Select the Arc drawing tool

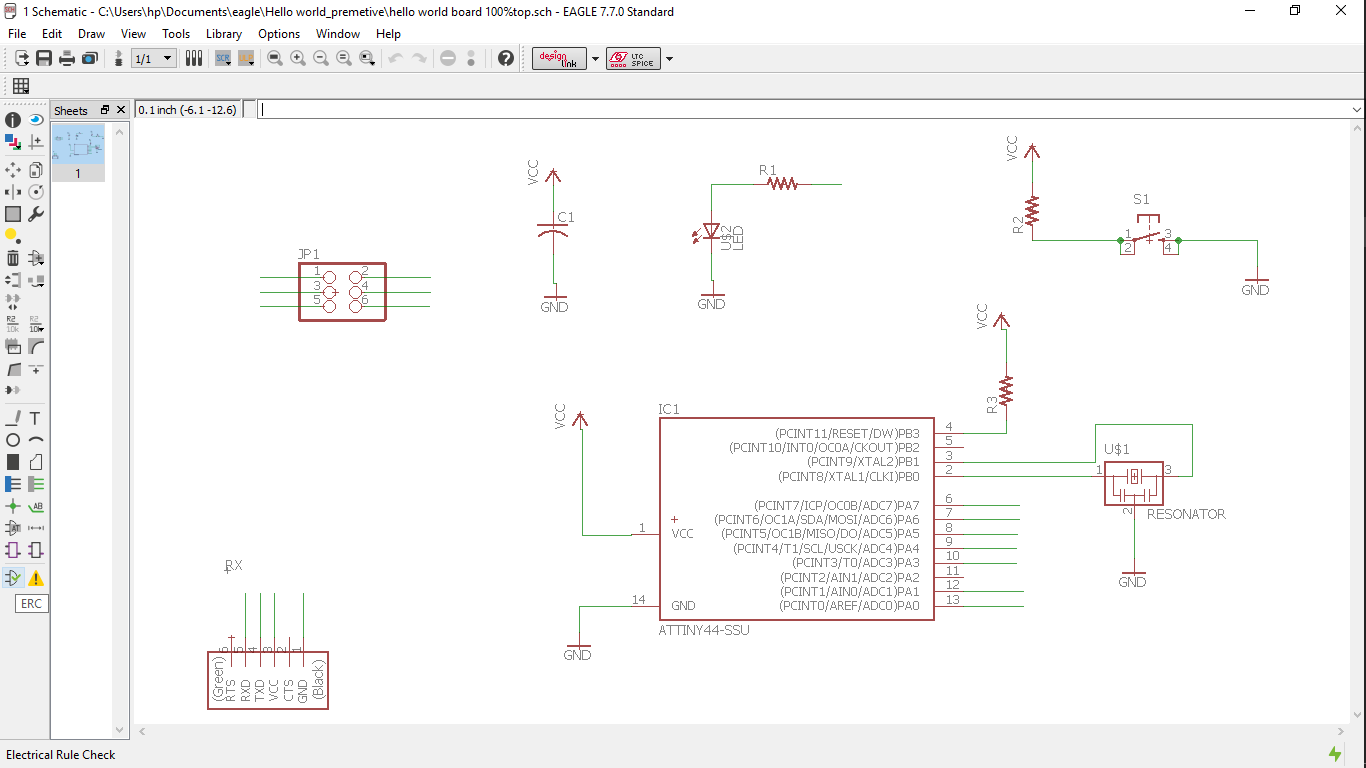(36, 440)
